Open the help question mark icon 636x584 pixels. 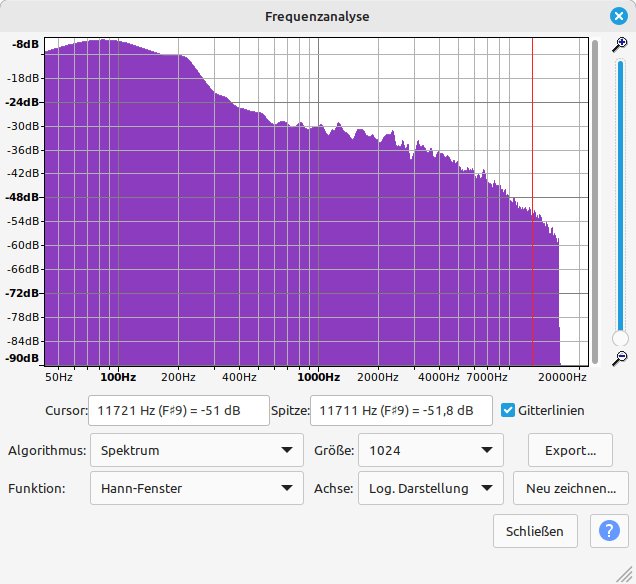(609, 530)
